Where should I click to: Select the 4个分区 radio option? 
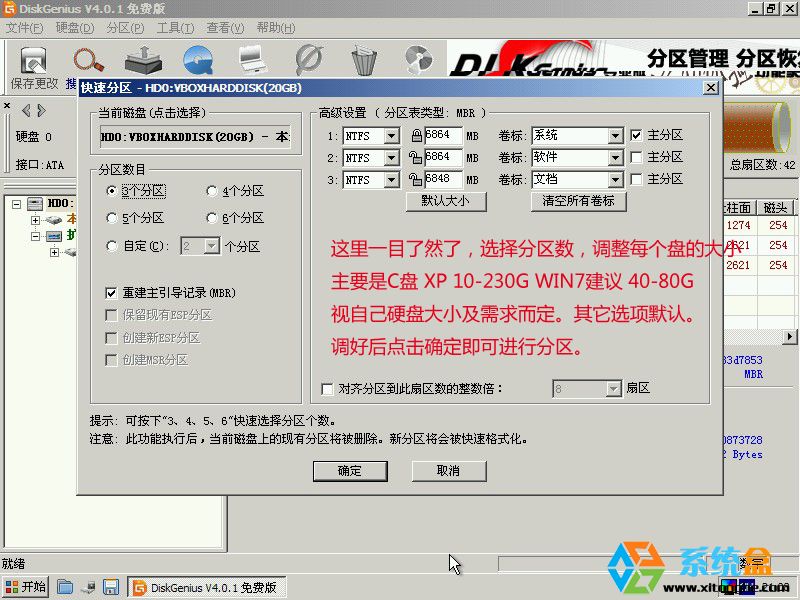point(211,191)
